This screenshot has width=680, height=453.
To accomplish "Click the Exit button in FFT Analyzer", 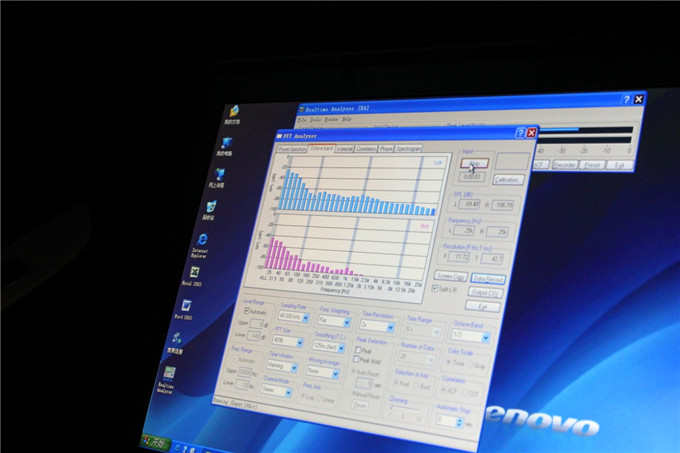I will click(x=482, y=306).
